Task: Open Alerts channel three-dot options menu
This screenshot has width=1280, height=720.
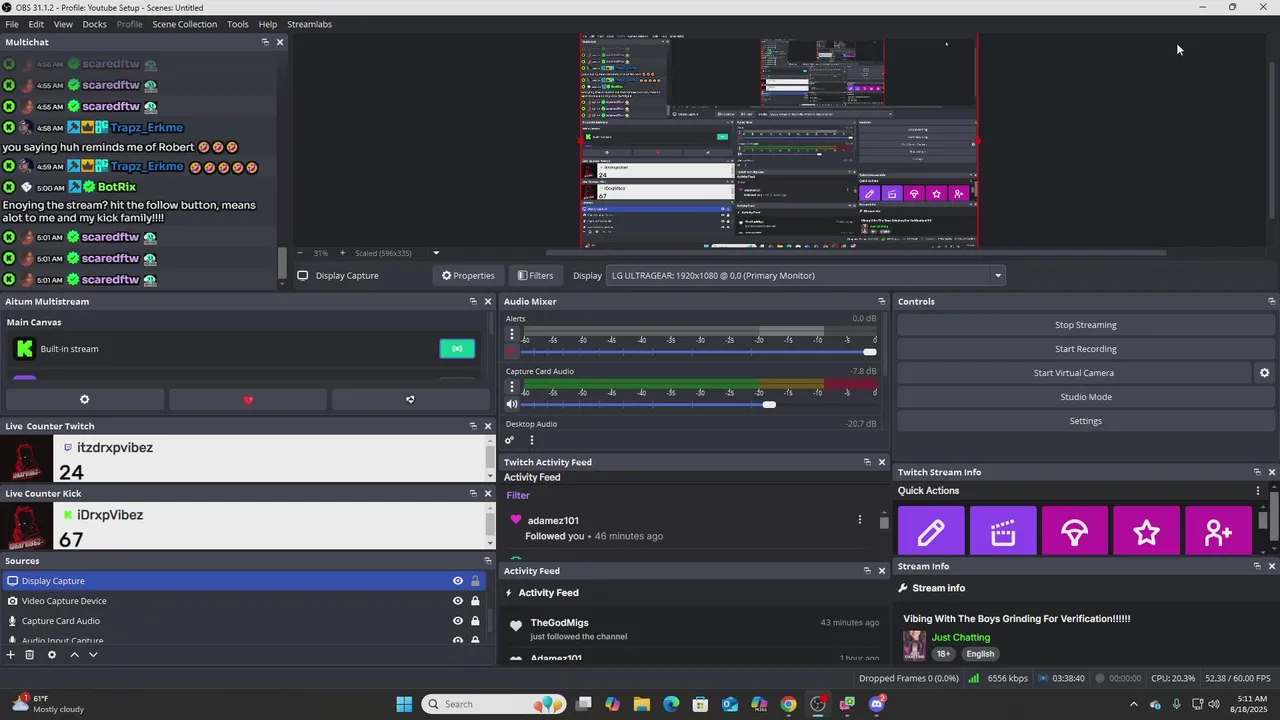Action: coord(512,334)
